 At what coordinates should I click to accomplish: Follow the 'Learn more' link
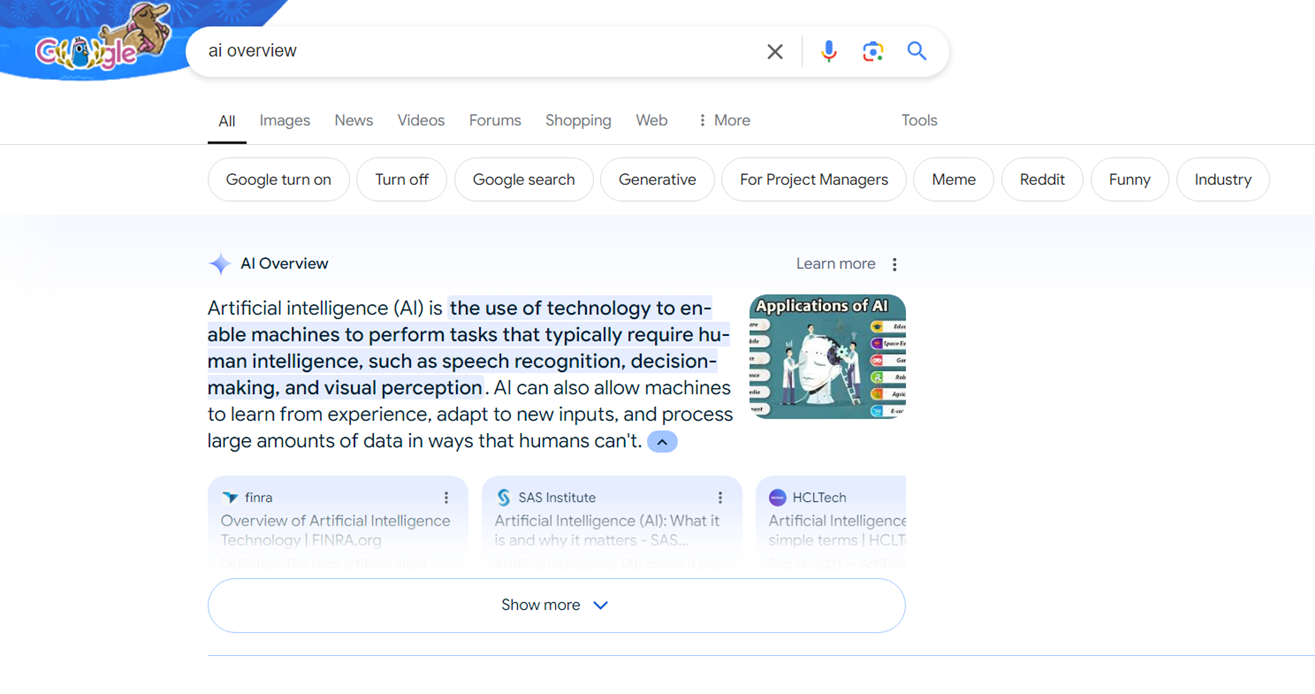pyautogui.click(x=836, y=264)
